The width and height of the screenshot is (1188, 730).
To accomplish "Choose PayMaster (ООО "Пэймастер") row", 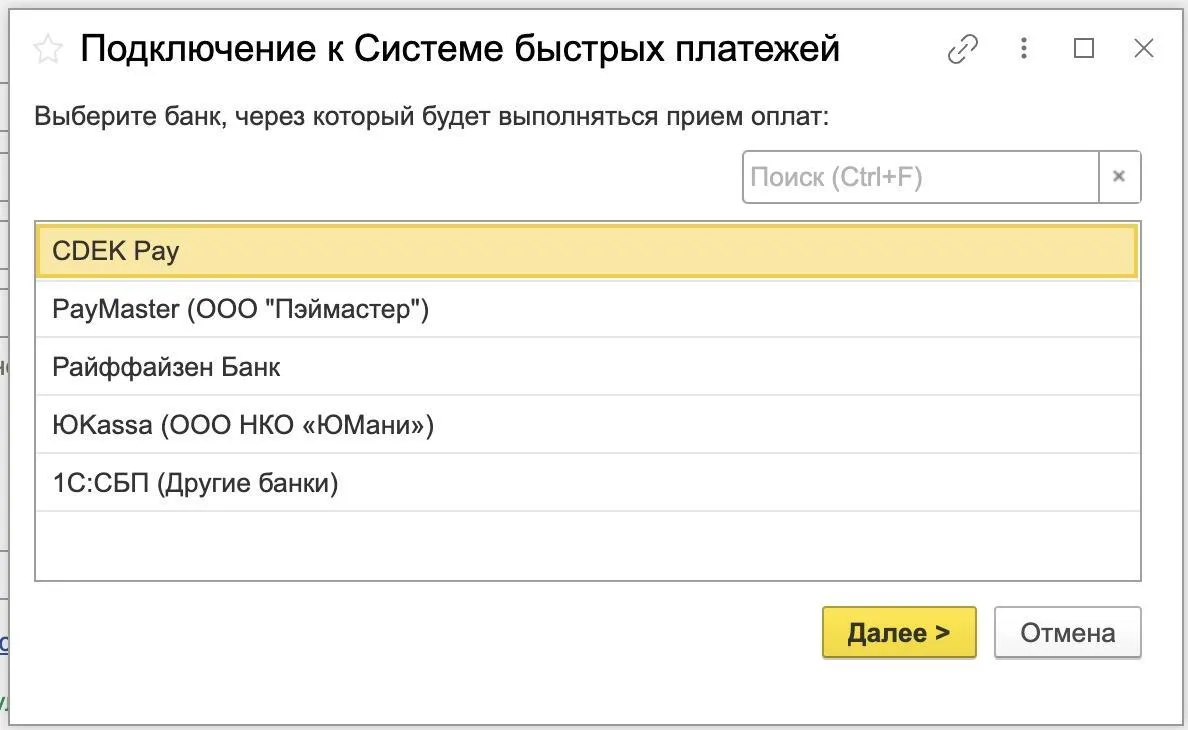I will point(587,309).
